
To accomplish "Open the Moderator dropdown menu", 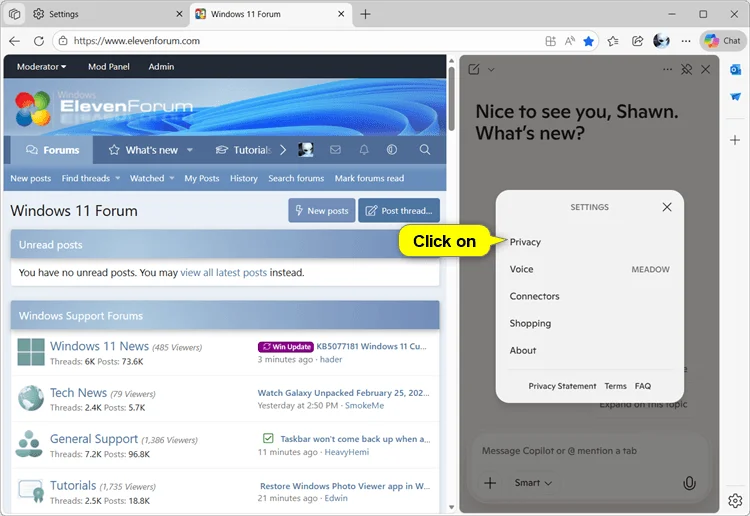I will point(42,67).
